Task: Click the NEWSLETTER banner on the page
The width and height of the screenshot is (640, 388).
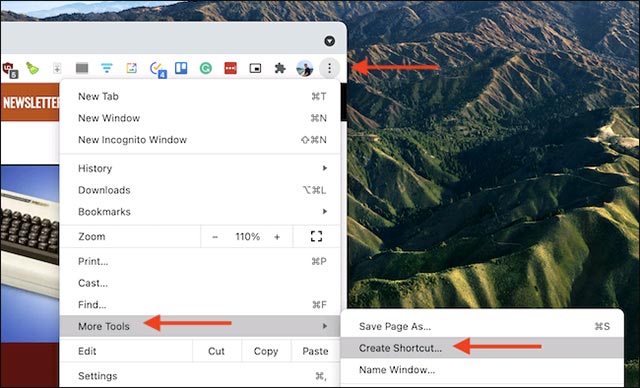Action: coord(31,102)
